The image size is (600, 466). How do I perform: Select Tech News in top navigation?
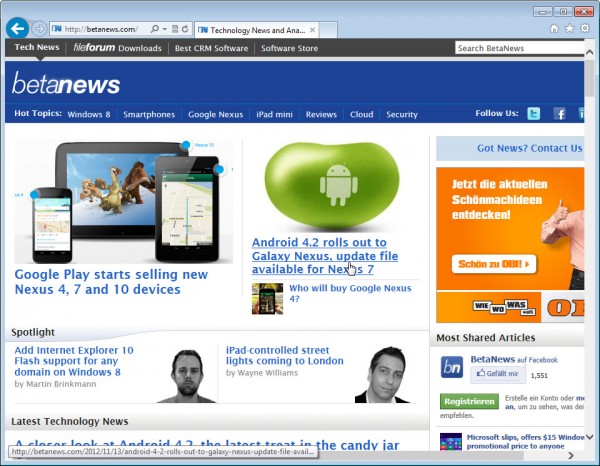pyautogui.click(x=37, y=47)
